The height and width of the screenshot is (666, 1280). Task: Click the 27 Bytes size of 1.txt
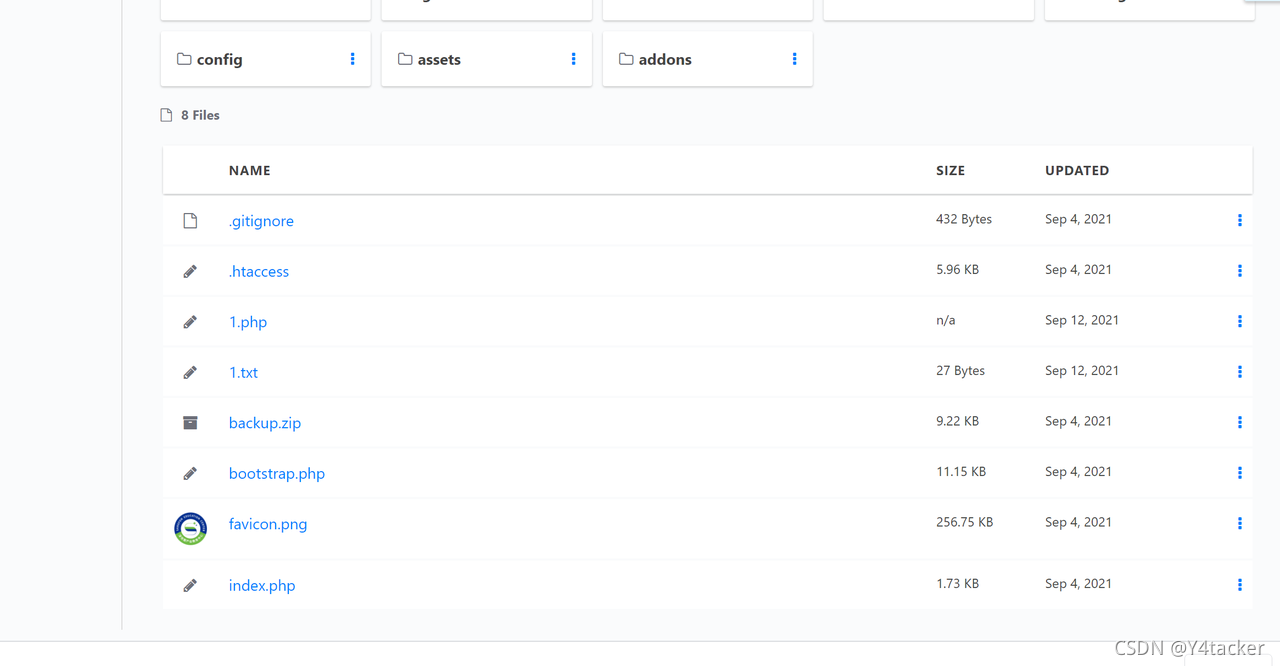click(x=960, y=370)
